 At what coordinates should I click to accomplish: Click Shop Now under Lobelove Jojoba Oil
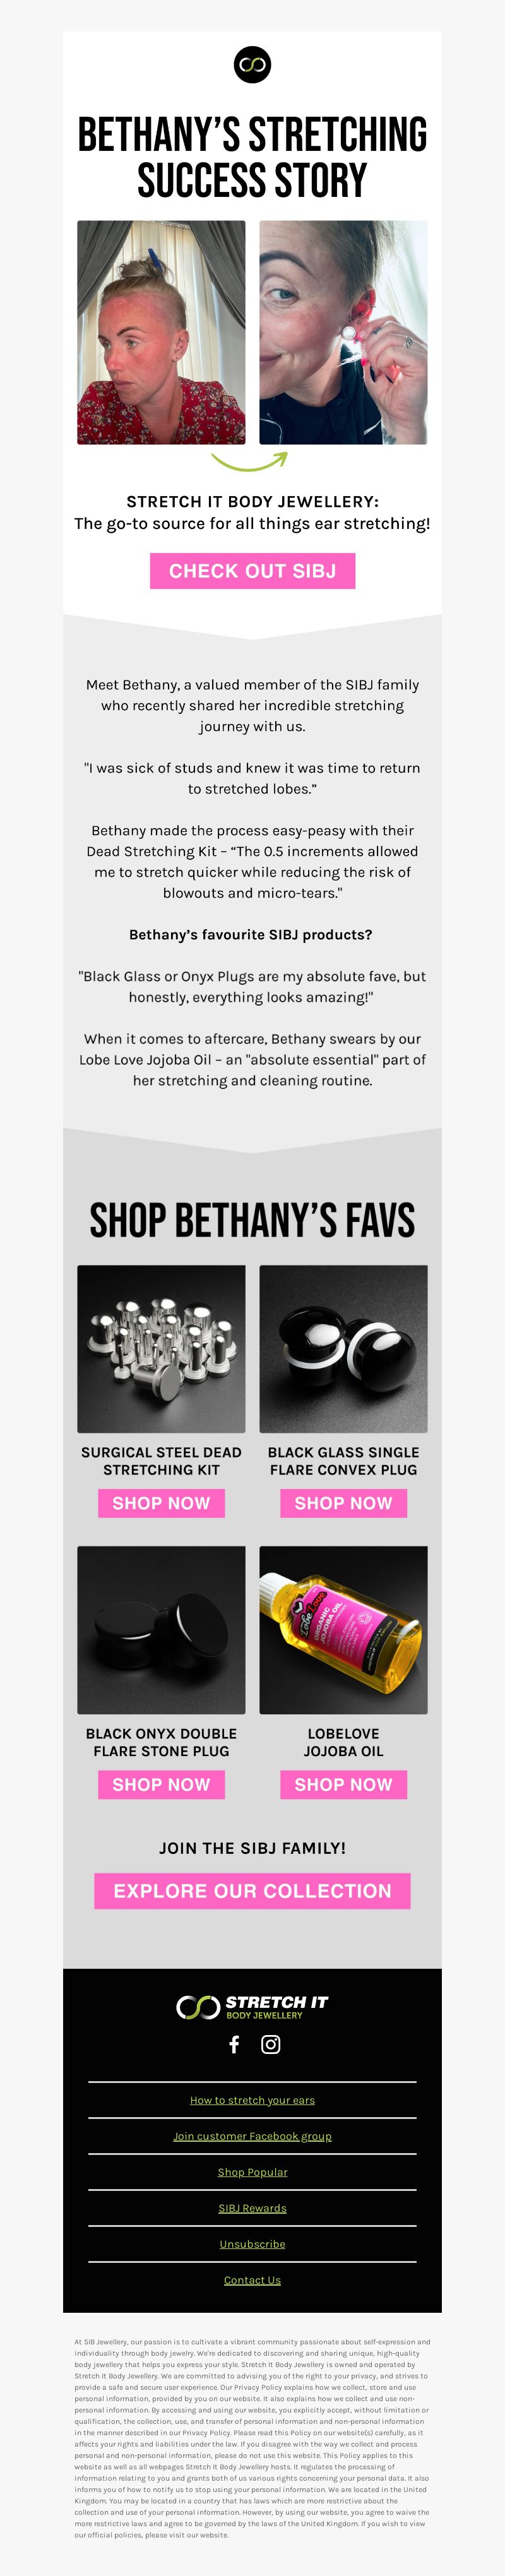[343, 1784]
